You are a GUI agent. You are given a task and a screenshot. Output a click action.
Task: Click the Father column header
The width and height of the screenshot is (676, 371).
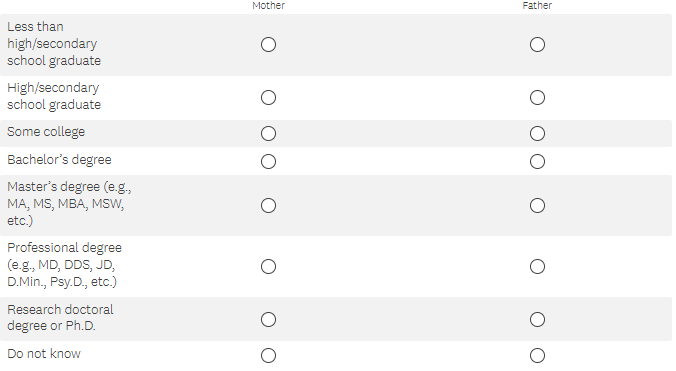click(x=537, y=5)
